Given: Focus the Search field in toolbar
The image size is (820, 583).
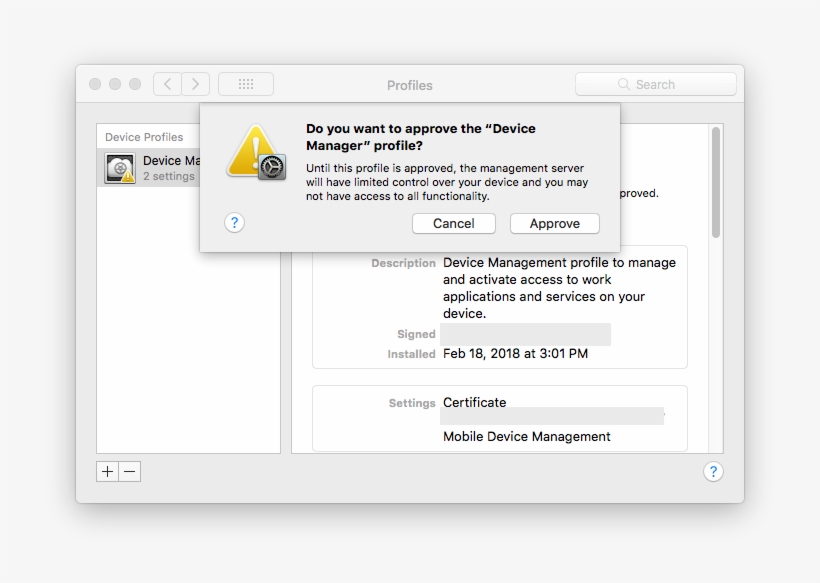Looking at the screenshot, I should click(x=655, y=85).
